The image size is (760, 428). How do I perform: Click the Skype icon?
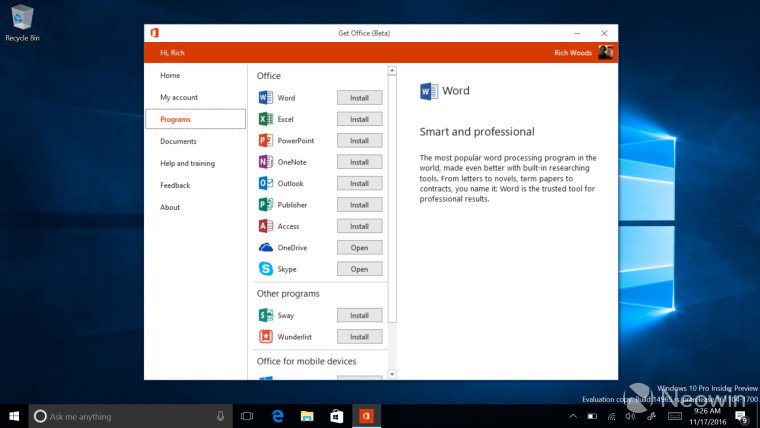click(x=266, y=269)
